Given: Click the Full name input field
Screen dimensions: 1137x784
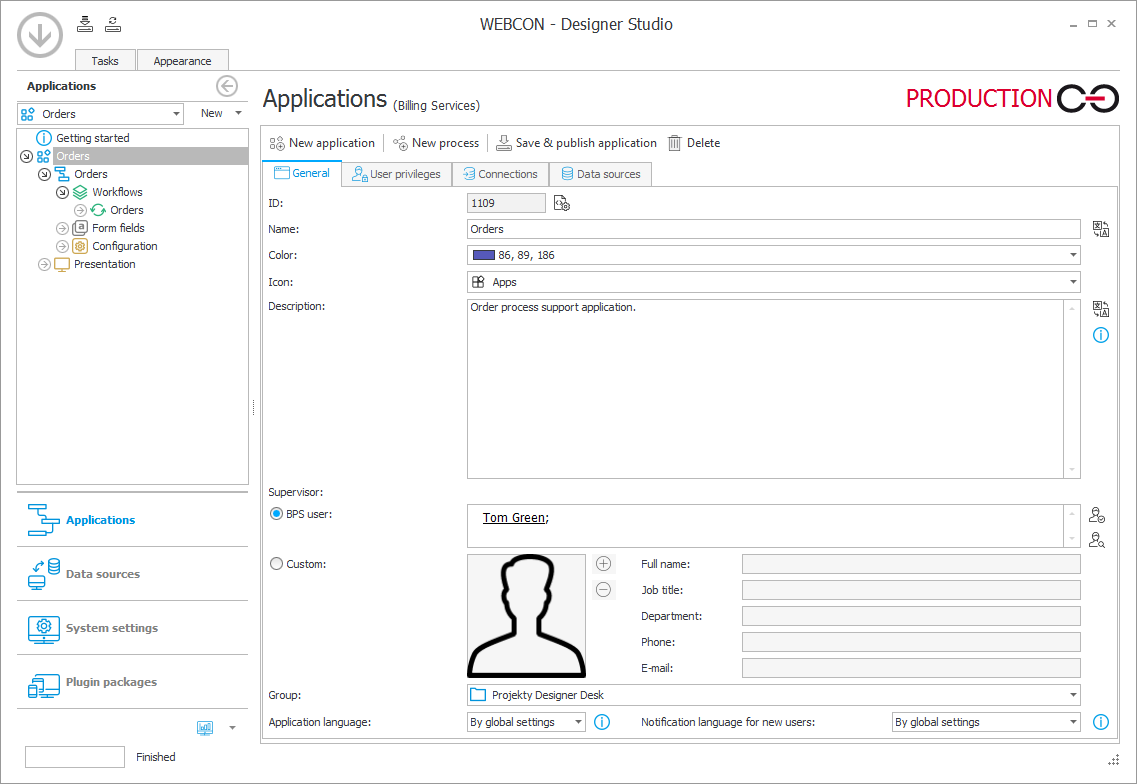Looking at the screenshot, I should (x=911, y=564).
